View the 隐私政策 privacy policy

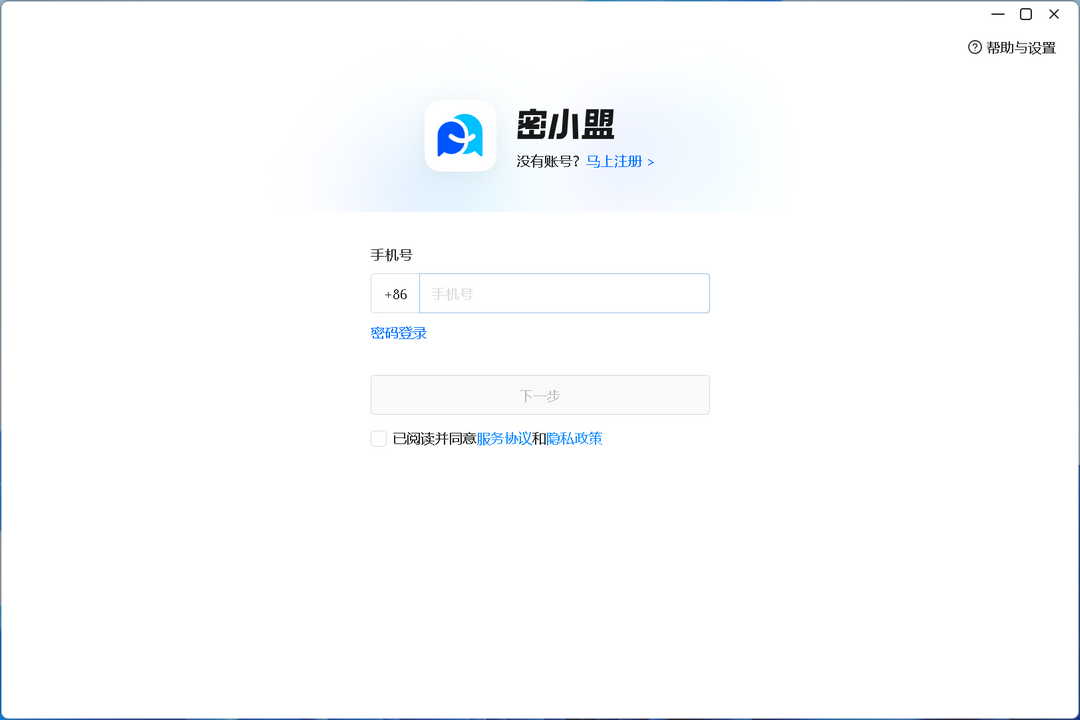point(577,438)
